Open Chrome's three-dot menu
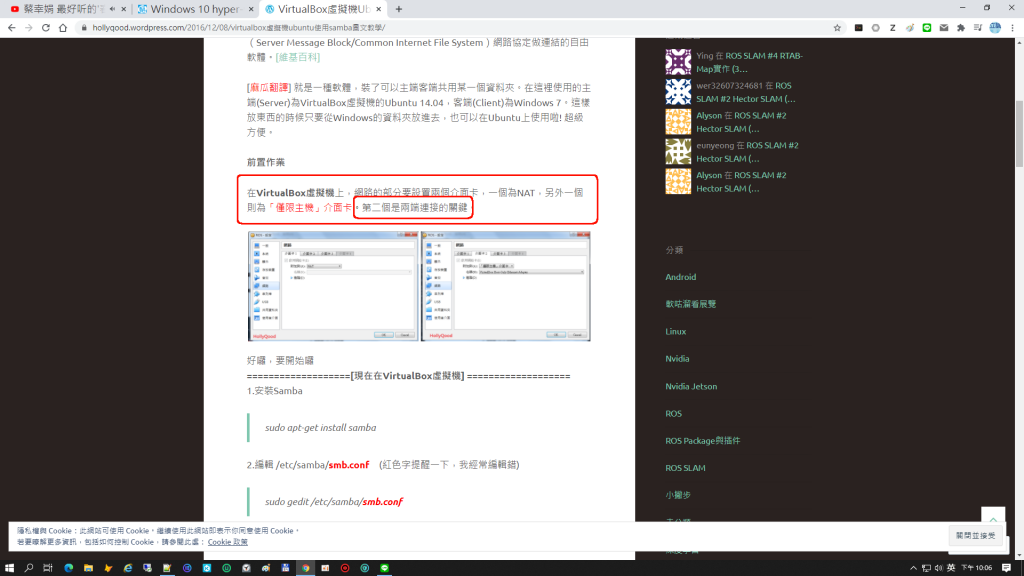This screenshot has height=576, width=1024. pos(1012,27)
